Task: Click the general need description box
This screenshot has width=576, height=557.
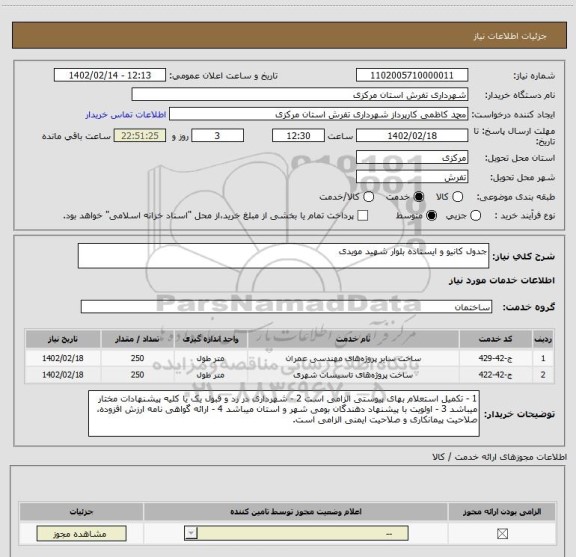Action: [x=283, y=256]
